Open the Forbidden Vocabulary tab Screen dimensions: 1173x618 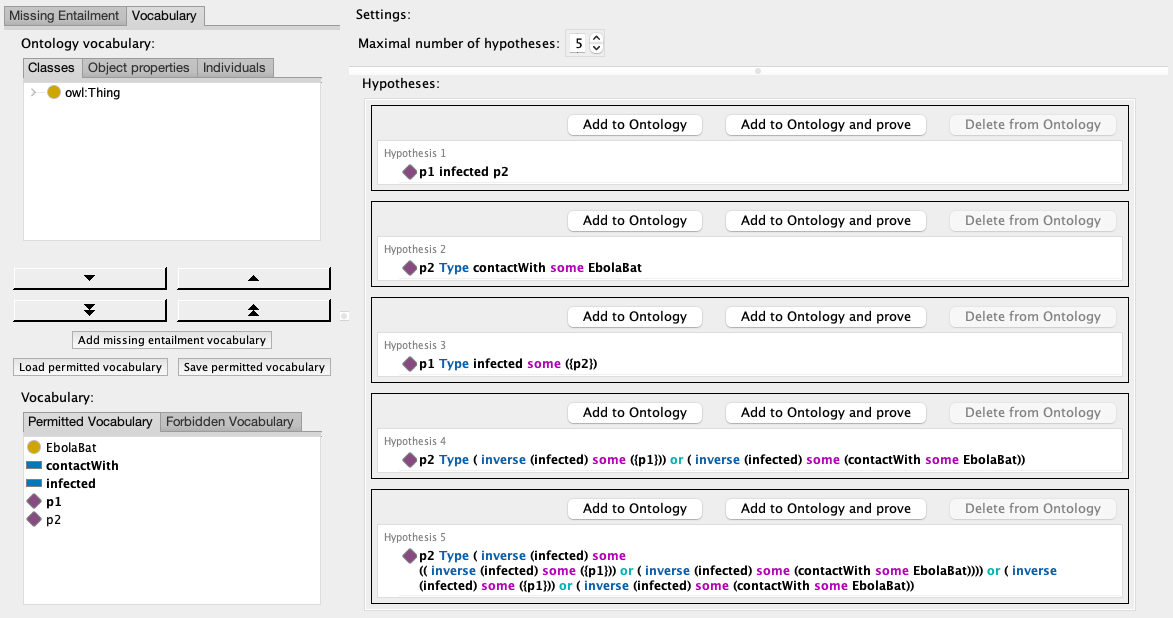(230, 422)
